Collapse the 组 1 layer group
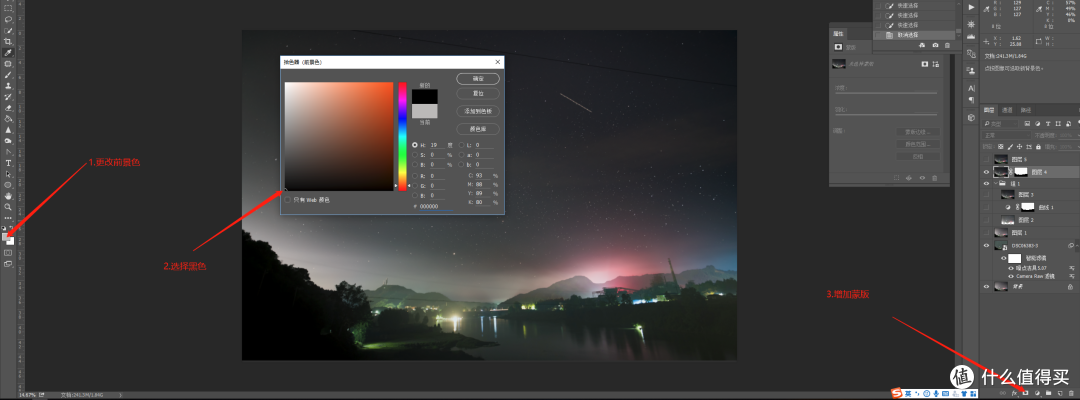The height and width of the screenshot is (400, 1080). pos(995,184)
